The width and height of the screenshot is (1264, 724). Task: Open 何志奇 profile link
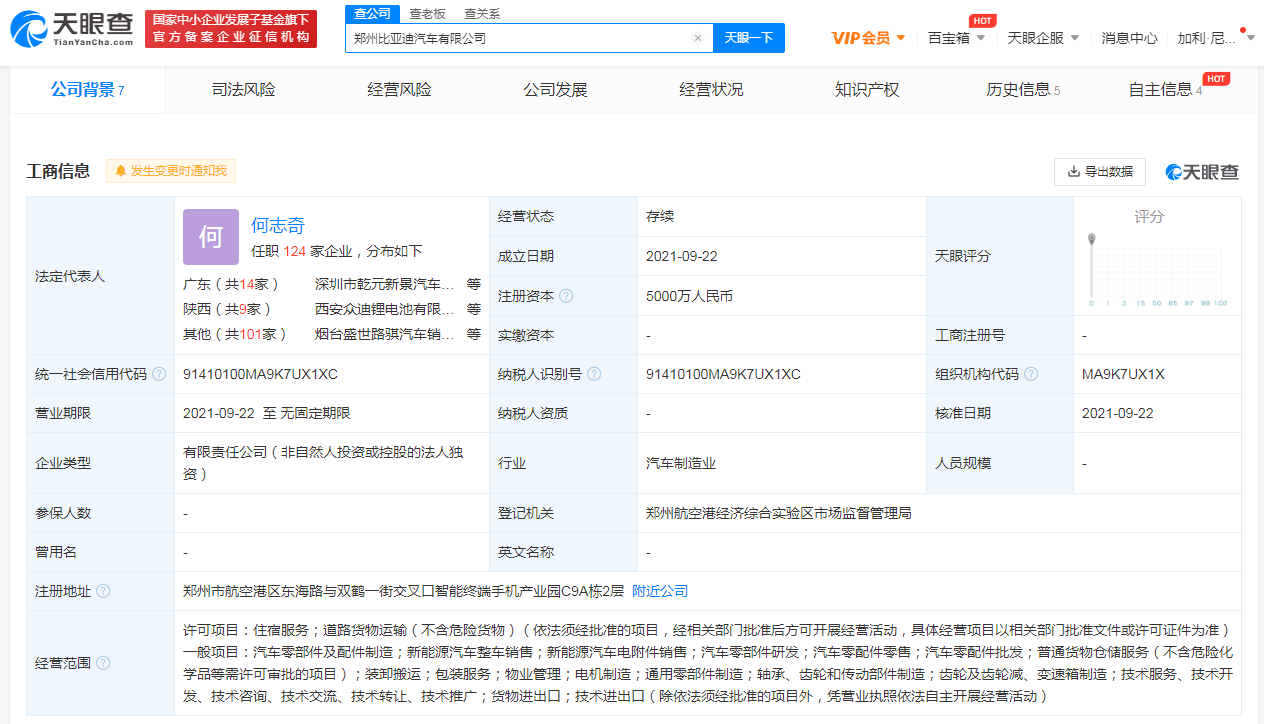point(278,225)
